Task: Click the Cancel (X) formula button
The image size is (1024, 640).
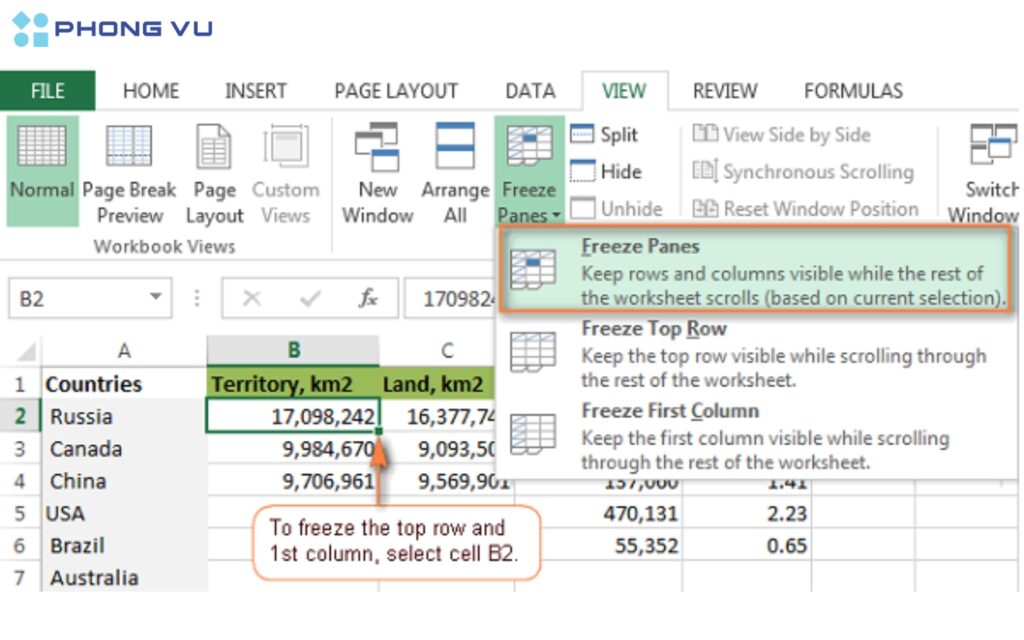Action: [251, 298]
